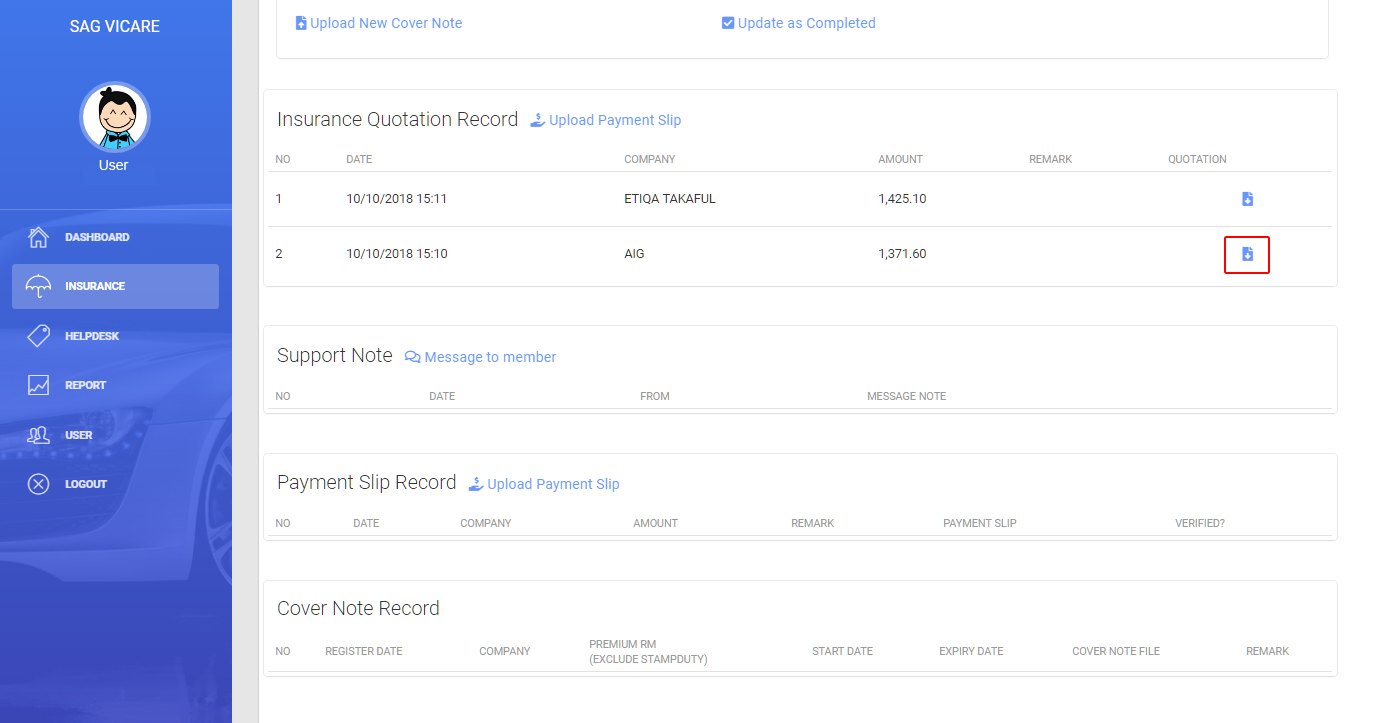Click the Insurance umbrella icon
1381x723 pixels.
coord(39,287)
